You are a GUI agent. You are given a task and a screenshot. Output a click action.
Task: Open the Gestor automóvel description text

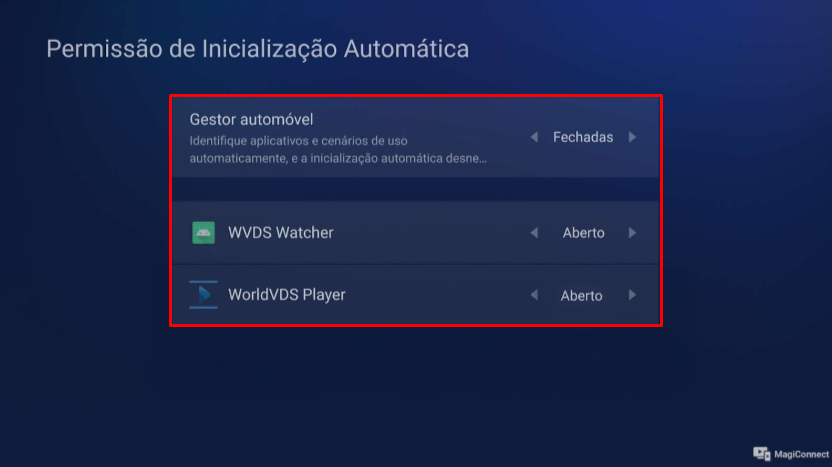pyautogui.click(x=338, y=150)
